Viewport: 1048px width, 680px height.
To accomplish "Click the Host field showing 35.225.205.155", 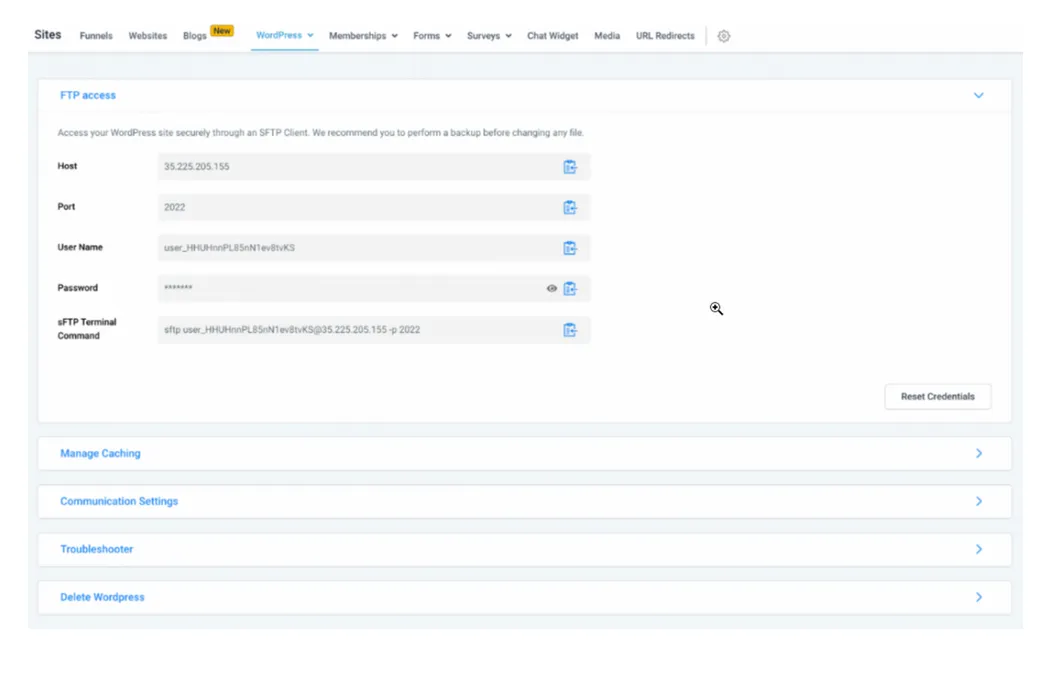I will (374, 166).
